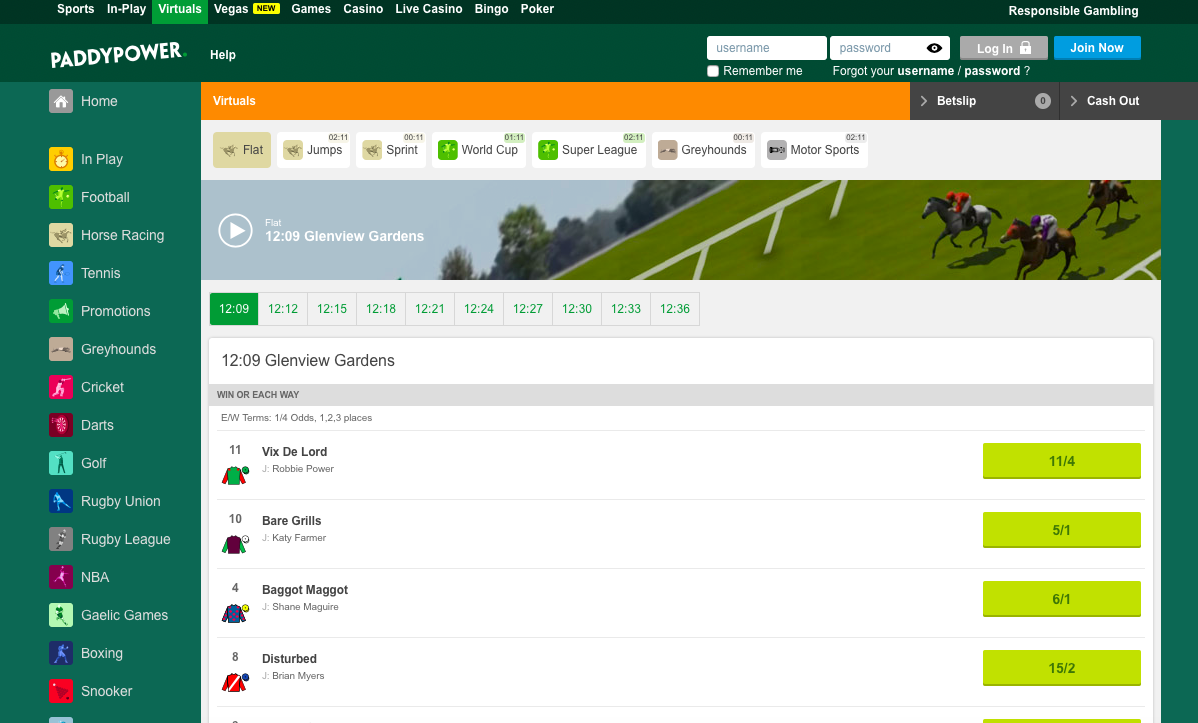This screenshot has width=1198, height=723.
Task: Click Disturbed jockey silks icon
Action: (x=235, y=682)
